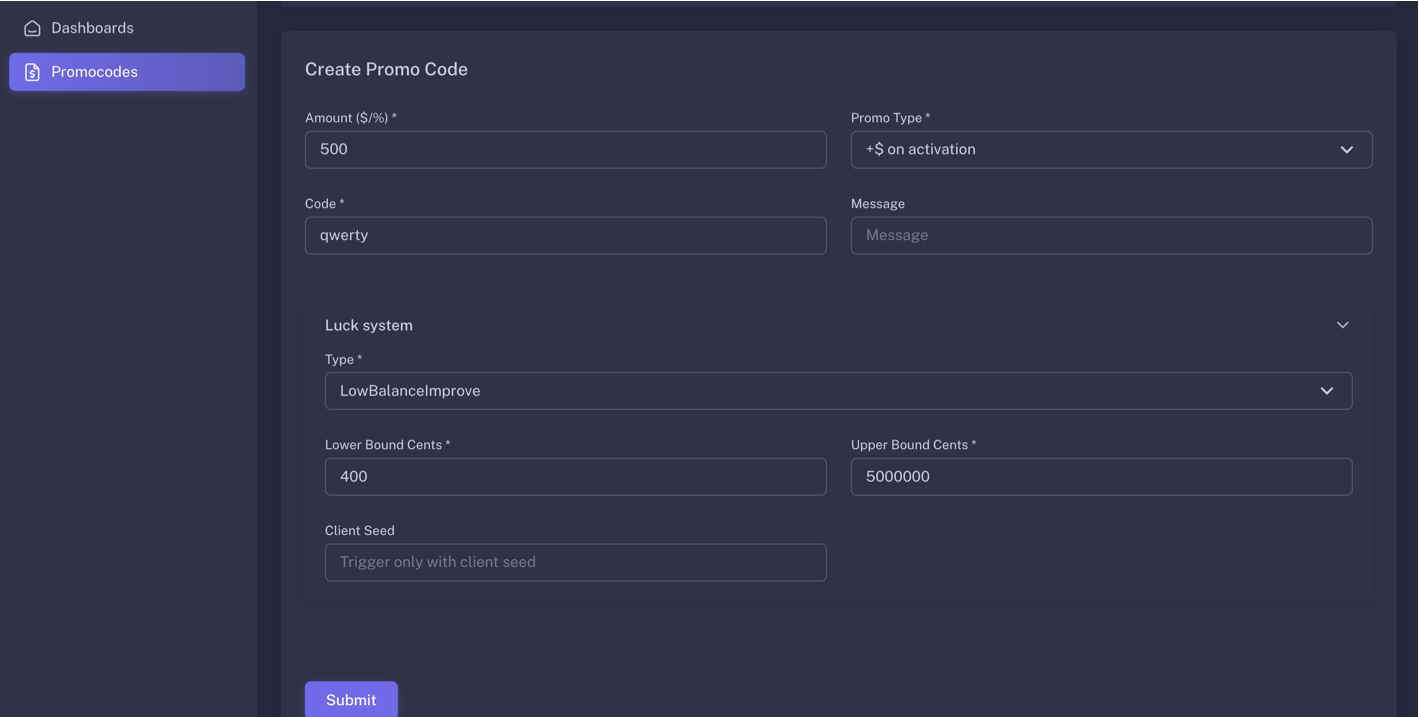
Task: Open the Promo Type dropdown
Action: click(x=1111, y=150)
